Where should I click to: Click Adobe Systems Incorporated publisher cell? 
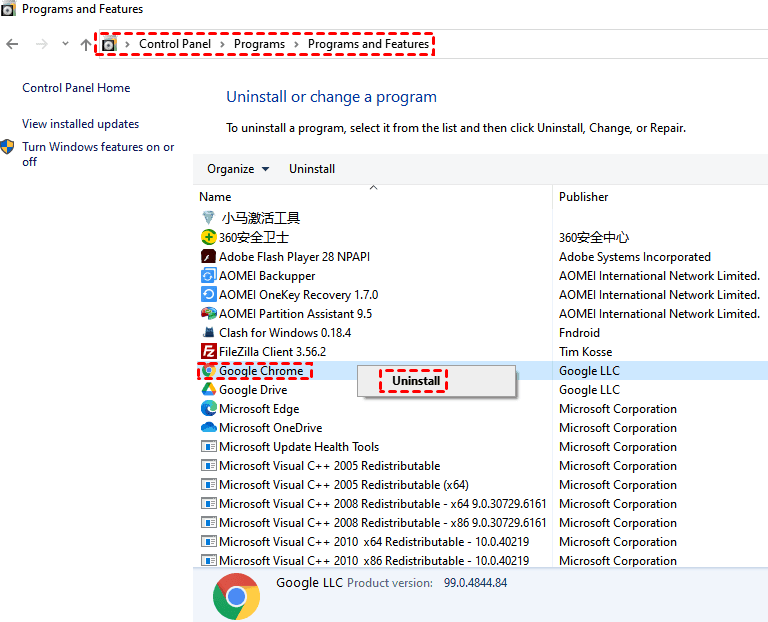tap(635, 257)
